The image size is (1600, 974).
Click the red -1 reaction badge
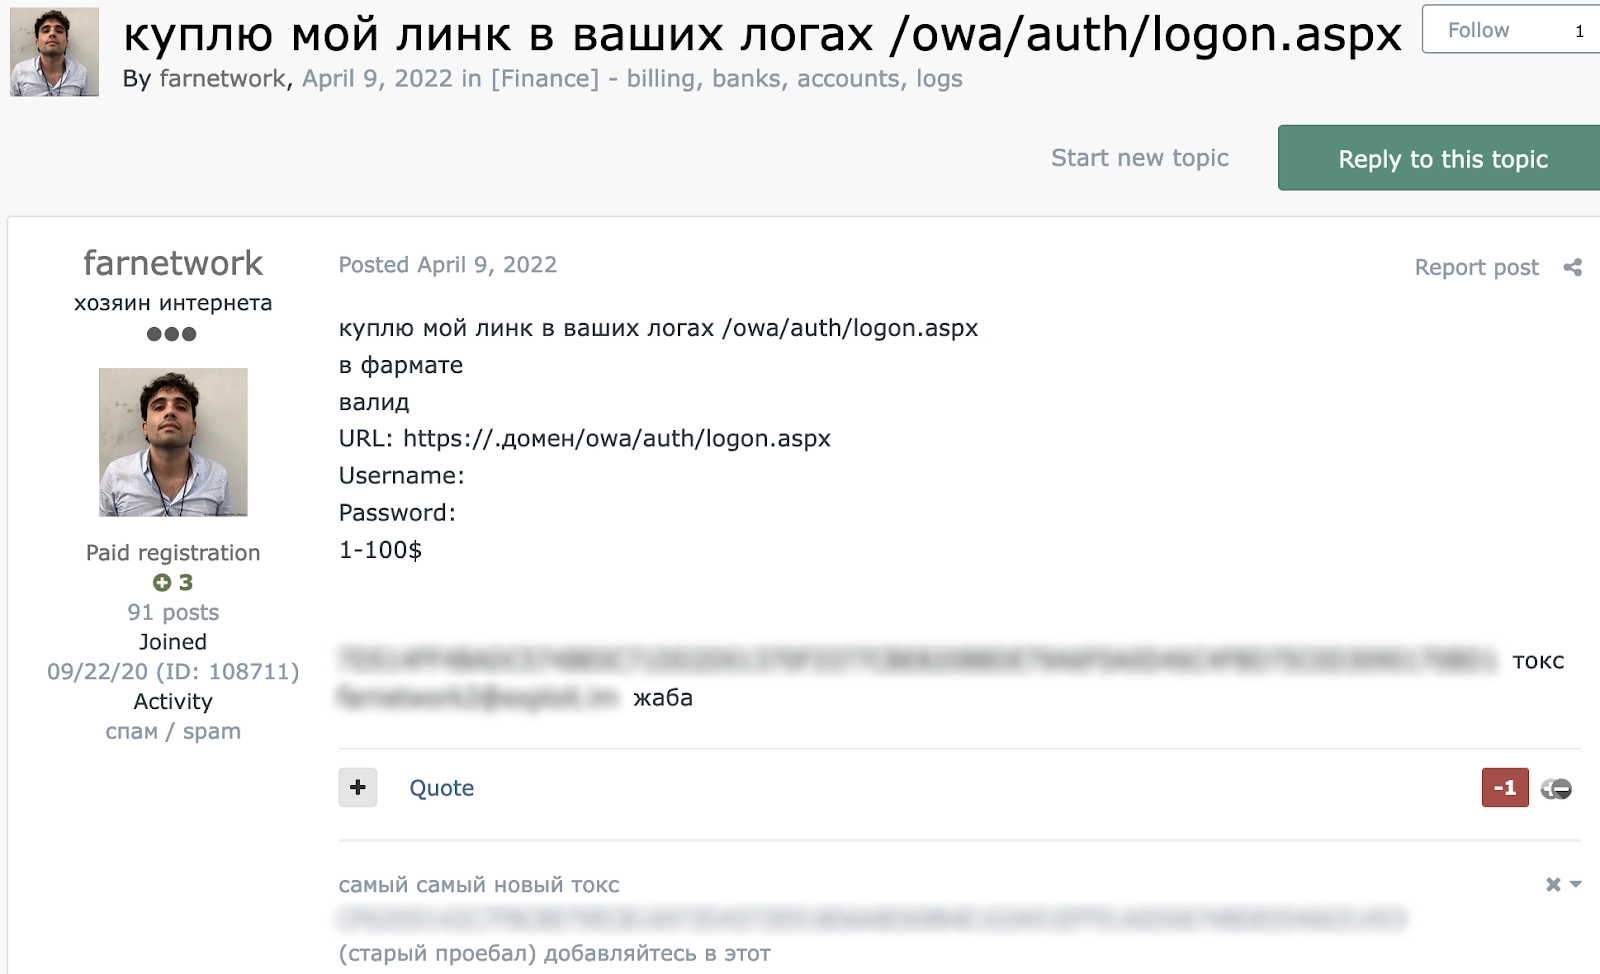tap(1504, 788)
